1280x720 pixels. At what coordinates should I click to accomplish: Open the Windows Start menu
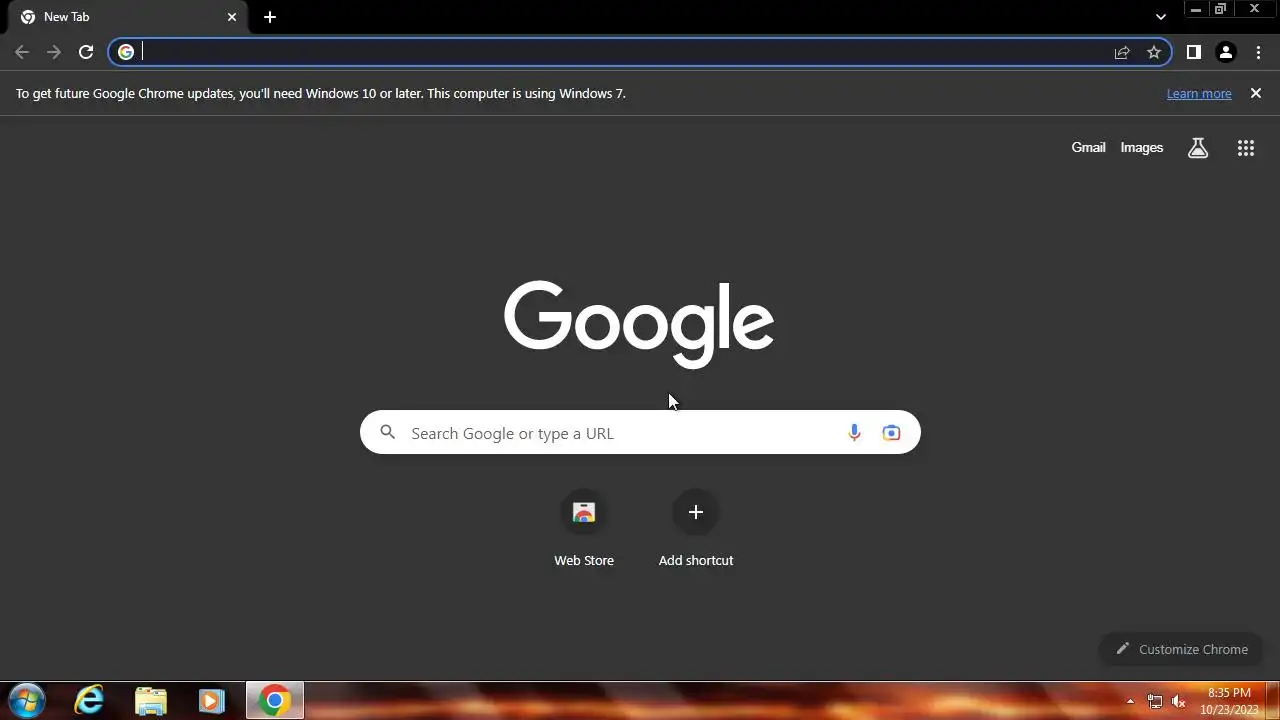coord(27,700)
